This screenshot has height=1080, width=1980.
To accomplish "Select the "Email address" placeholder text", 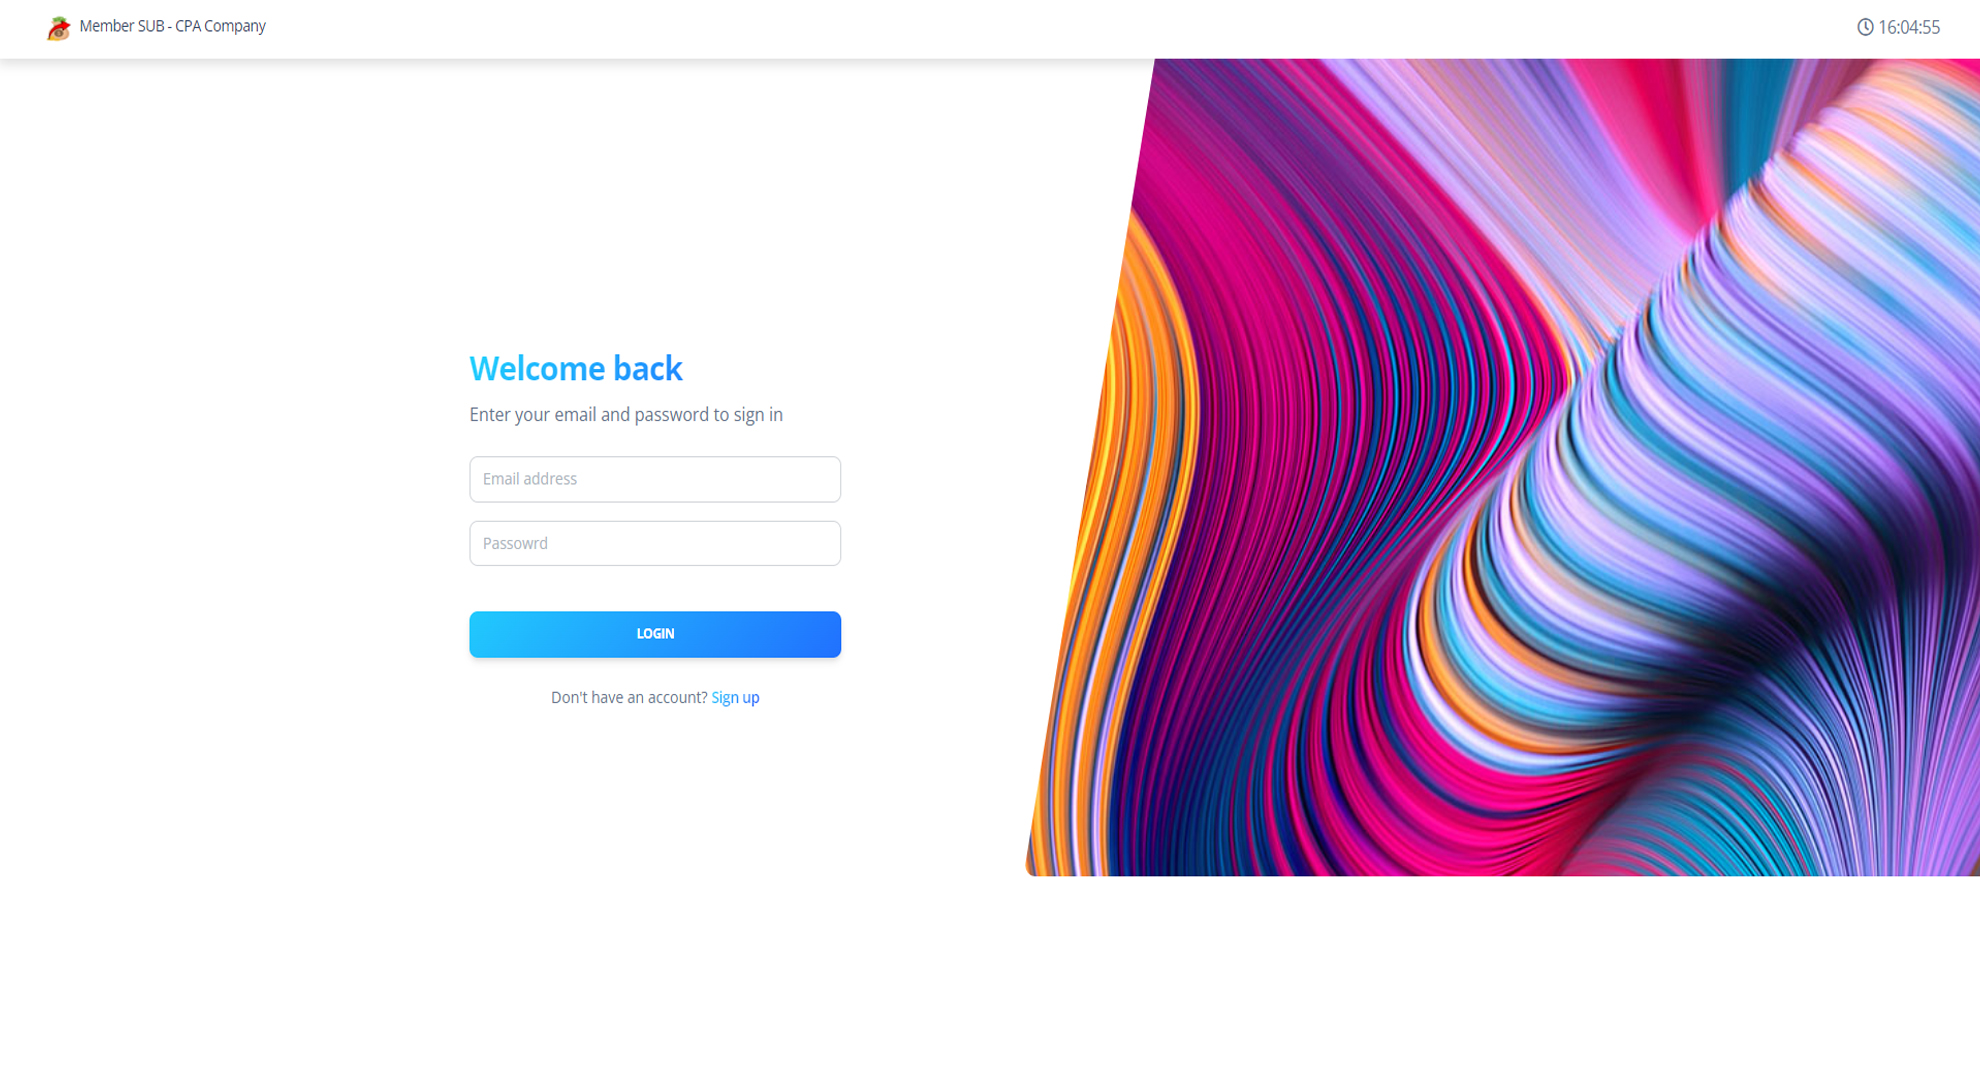I will coord(530,479).
